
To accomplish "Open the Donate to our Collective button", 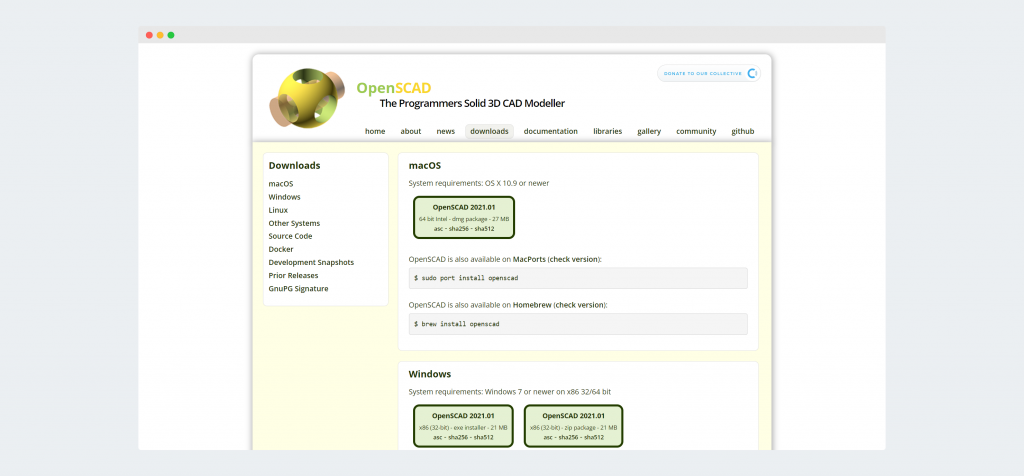I will pyautogui.click(x=709, y=73).
